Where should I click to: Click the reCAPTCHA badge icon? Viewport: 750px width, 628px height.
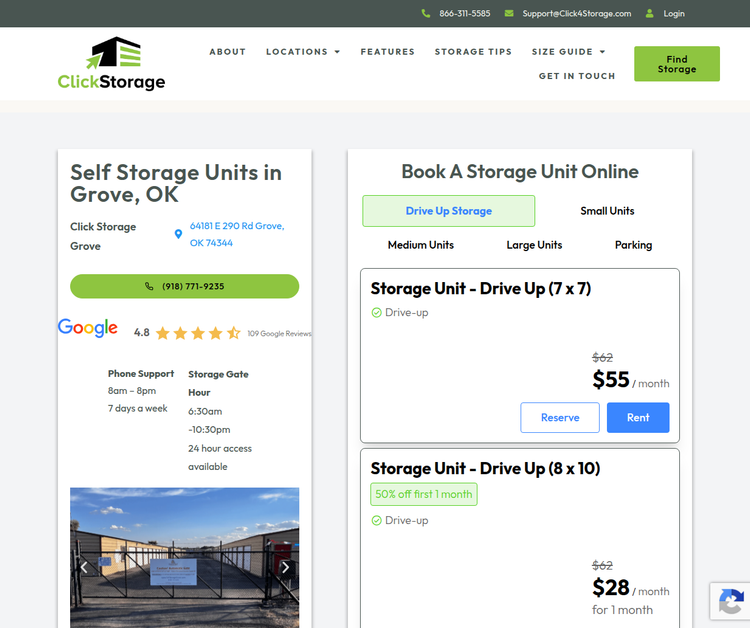click(x=730, y=601)
